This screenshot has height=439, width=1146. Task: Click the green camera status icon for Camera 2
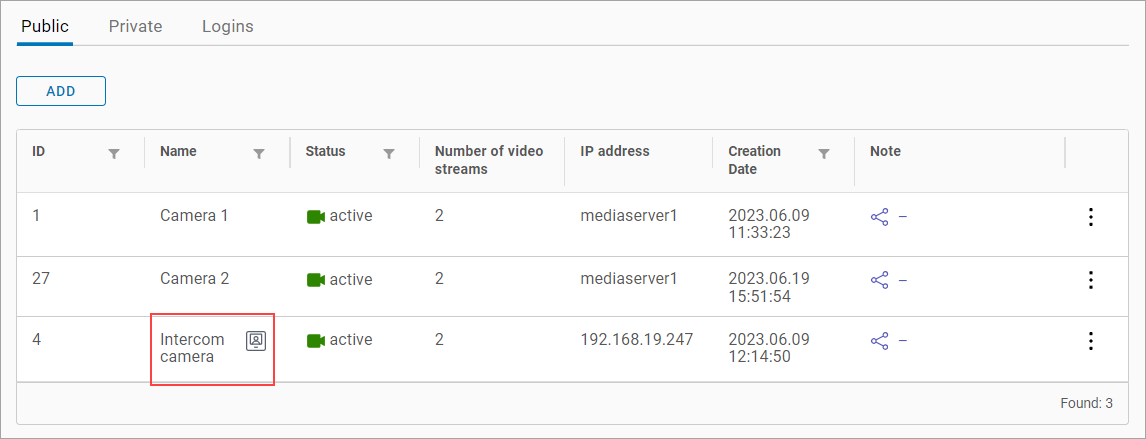(316, 280)
